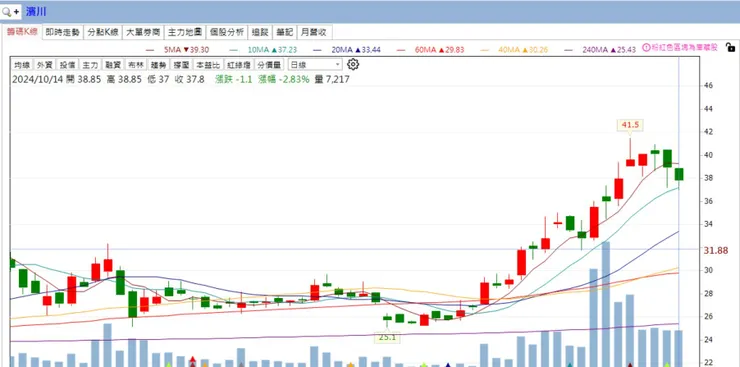740x367 pixels.
Task: Click the 收 37.8 closing price
Action: click(189, 79)
